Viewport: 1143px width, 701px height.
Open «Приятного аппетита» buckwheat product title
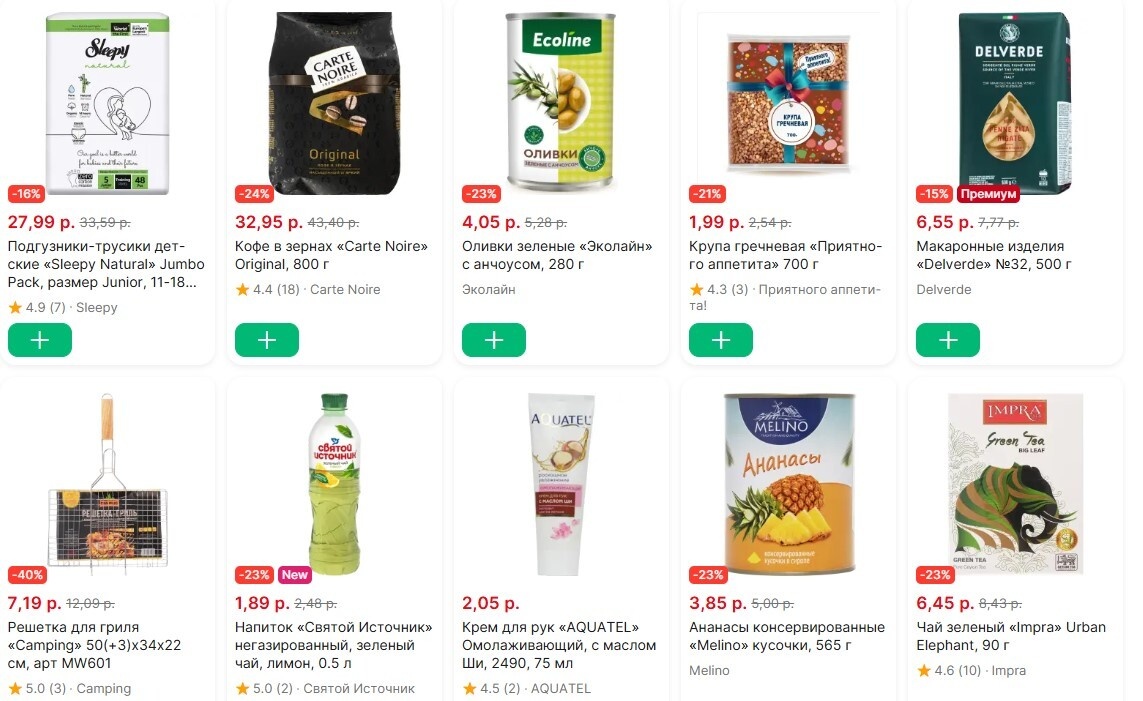[786, 255]
